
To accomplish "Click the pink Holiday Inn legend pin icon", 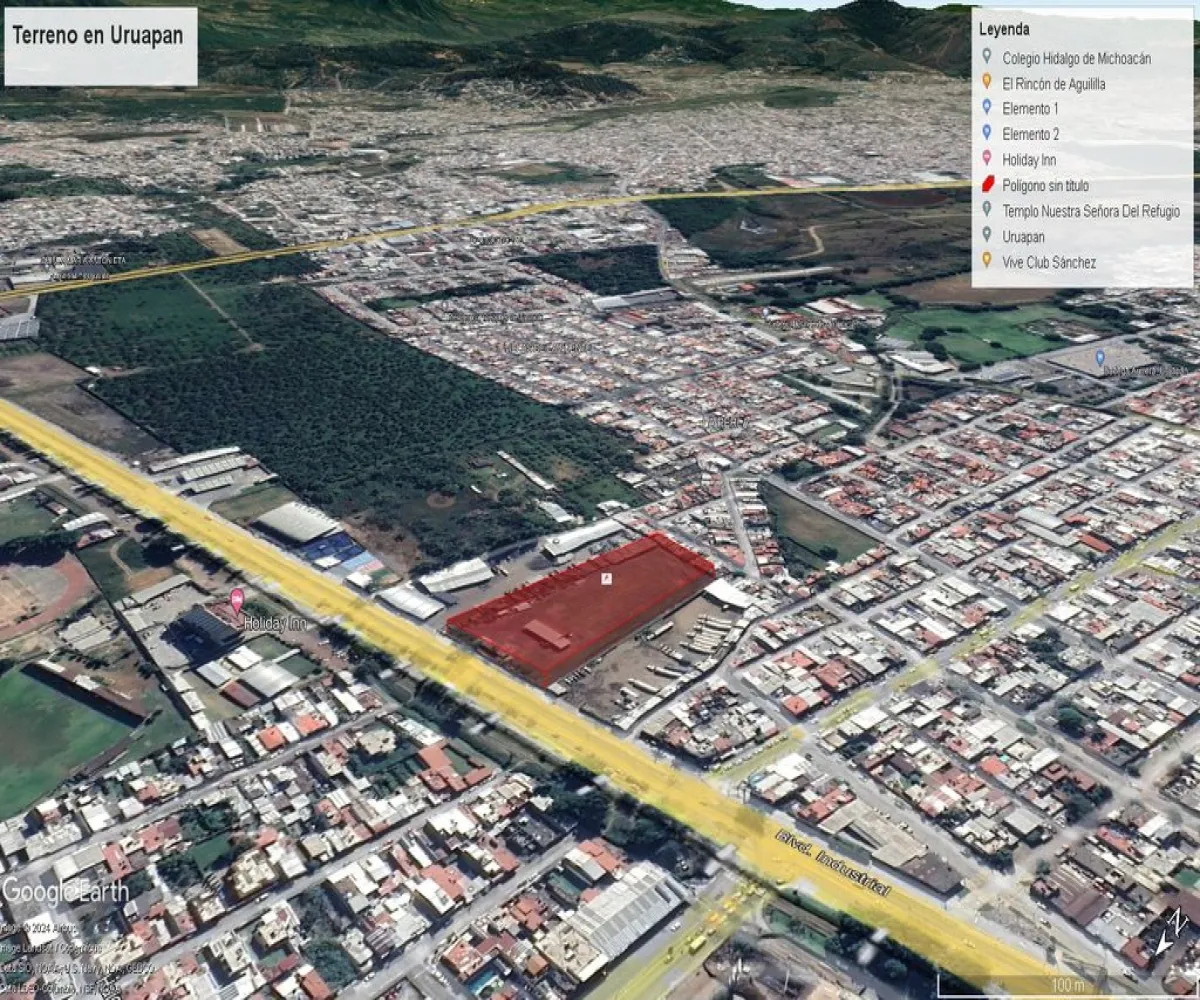I will point(988,160).
